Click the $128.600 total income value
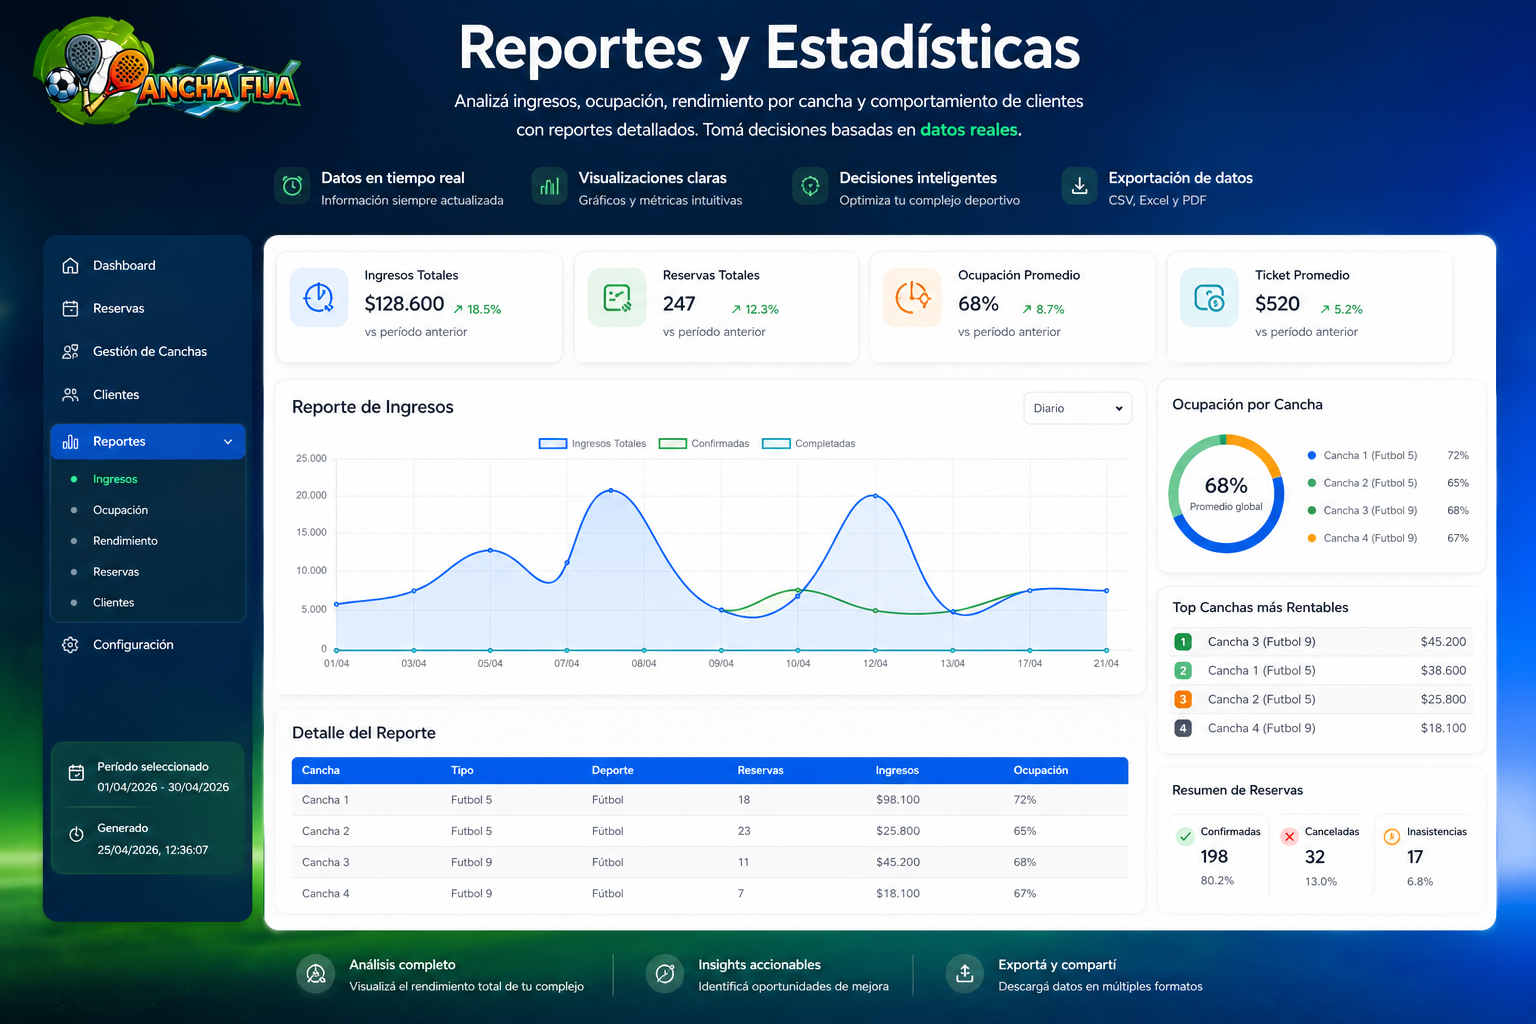 tap(404, 304)
